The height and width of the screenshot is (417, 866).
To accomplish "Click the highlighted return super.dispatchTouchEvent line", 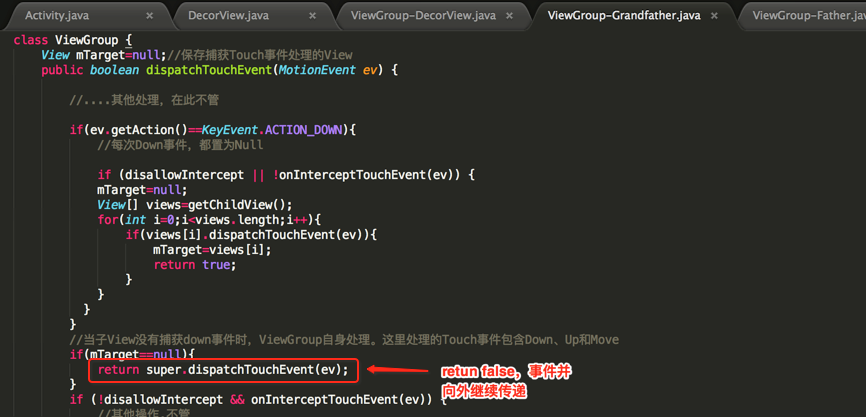I will (x=224, y=370).
